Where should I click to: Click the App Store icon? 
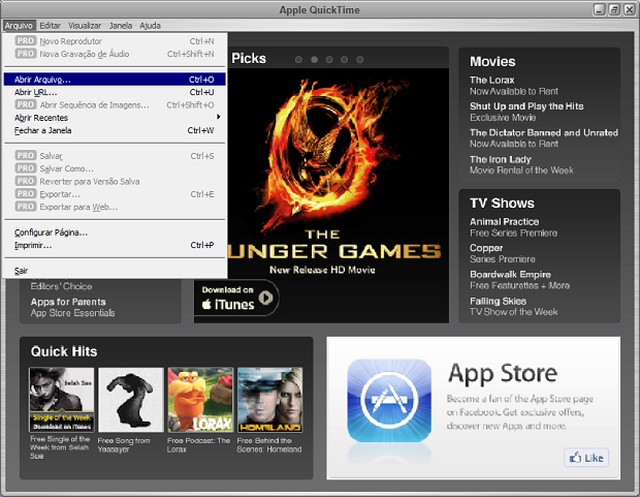(389, 401)
